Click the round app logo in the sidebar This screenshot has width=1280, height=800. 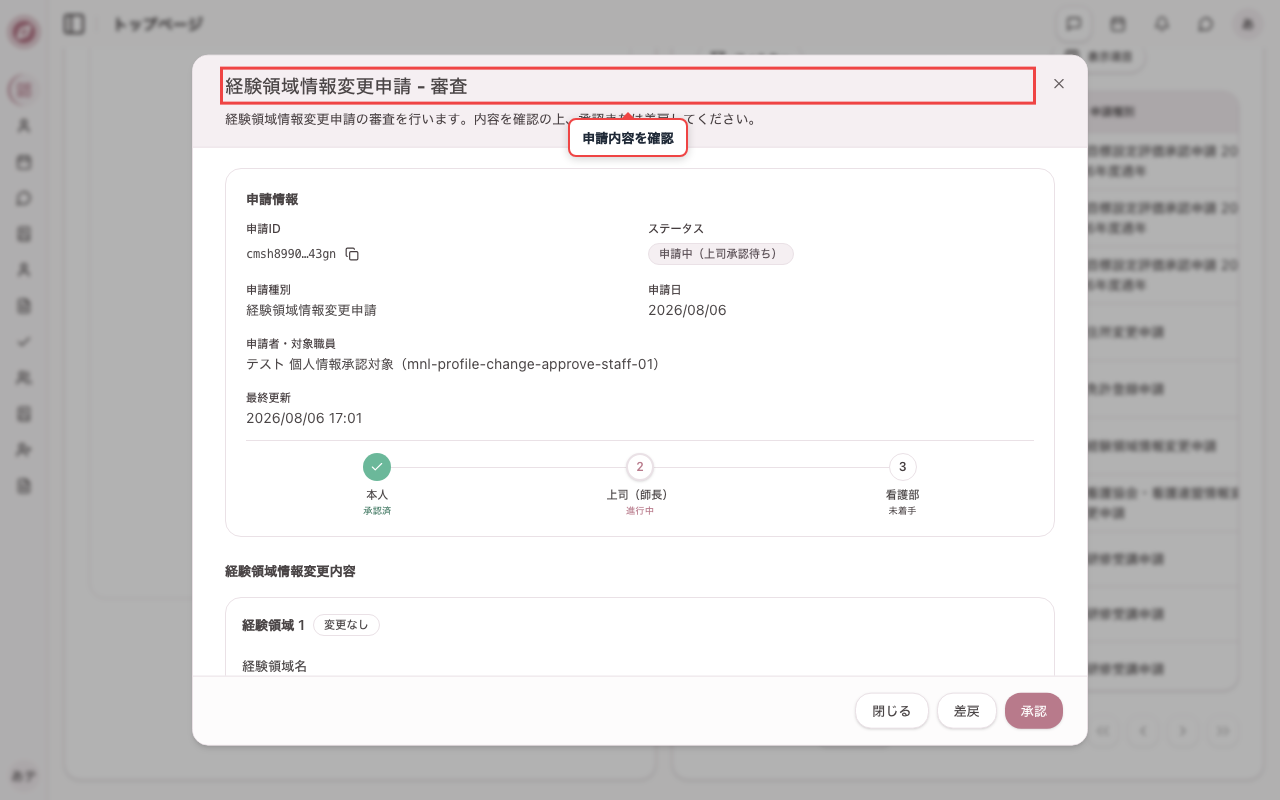click(24, 31)
